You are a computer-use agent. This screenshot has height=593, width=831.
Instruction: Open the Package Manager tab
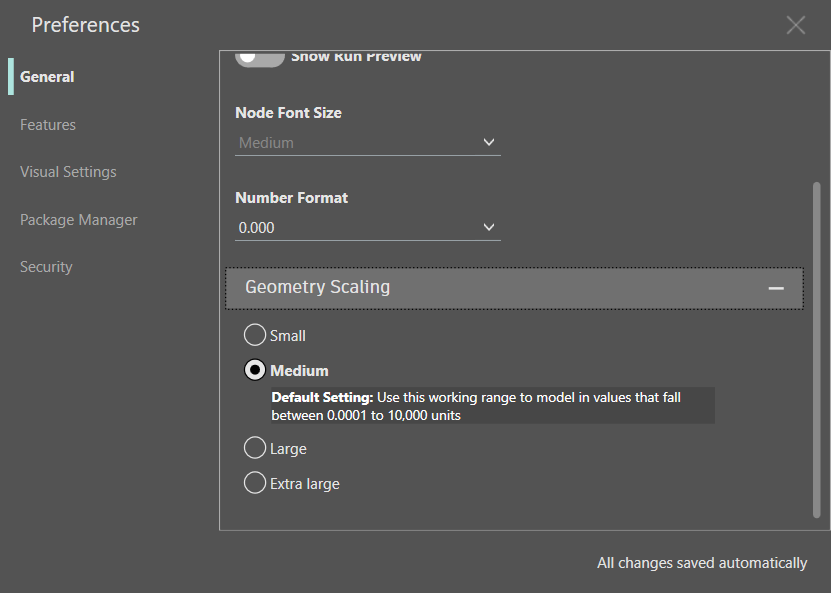point(79,220)
